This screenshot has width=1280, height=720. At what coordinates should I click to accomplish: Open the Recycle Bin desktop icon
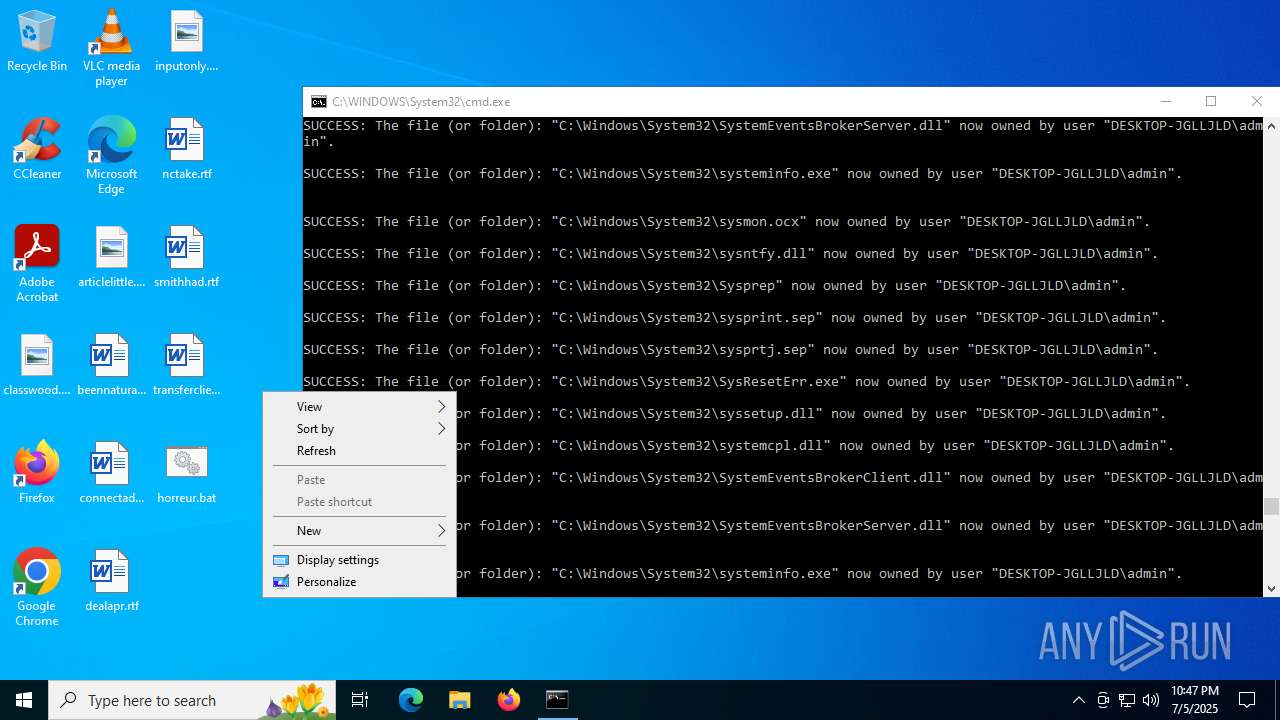[37, 42]
